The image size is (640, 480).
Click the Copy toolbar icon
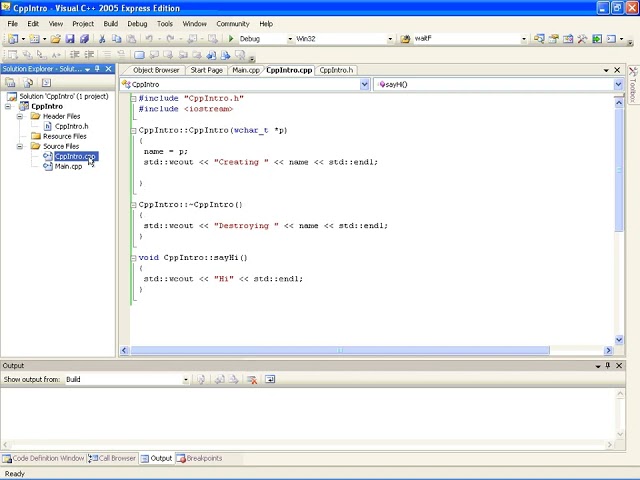tap(117, 39)
